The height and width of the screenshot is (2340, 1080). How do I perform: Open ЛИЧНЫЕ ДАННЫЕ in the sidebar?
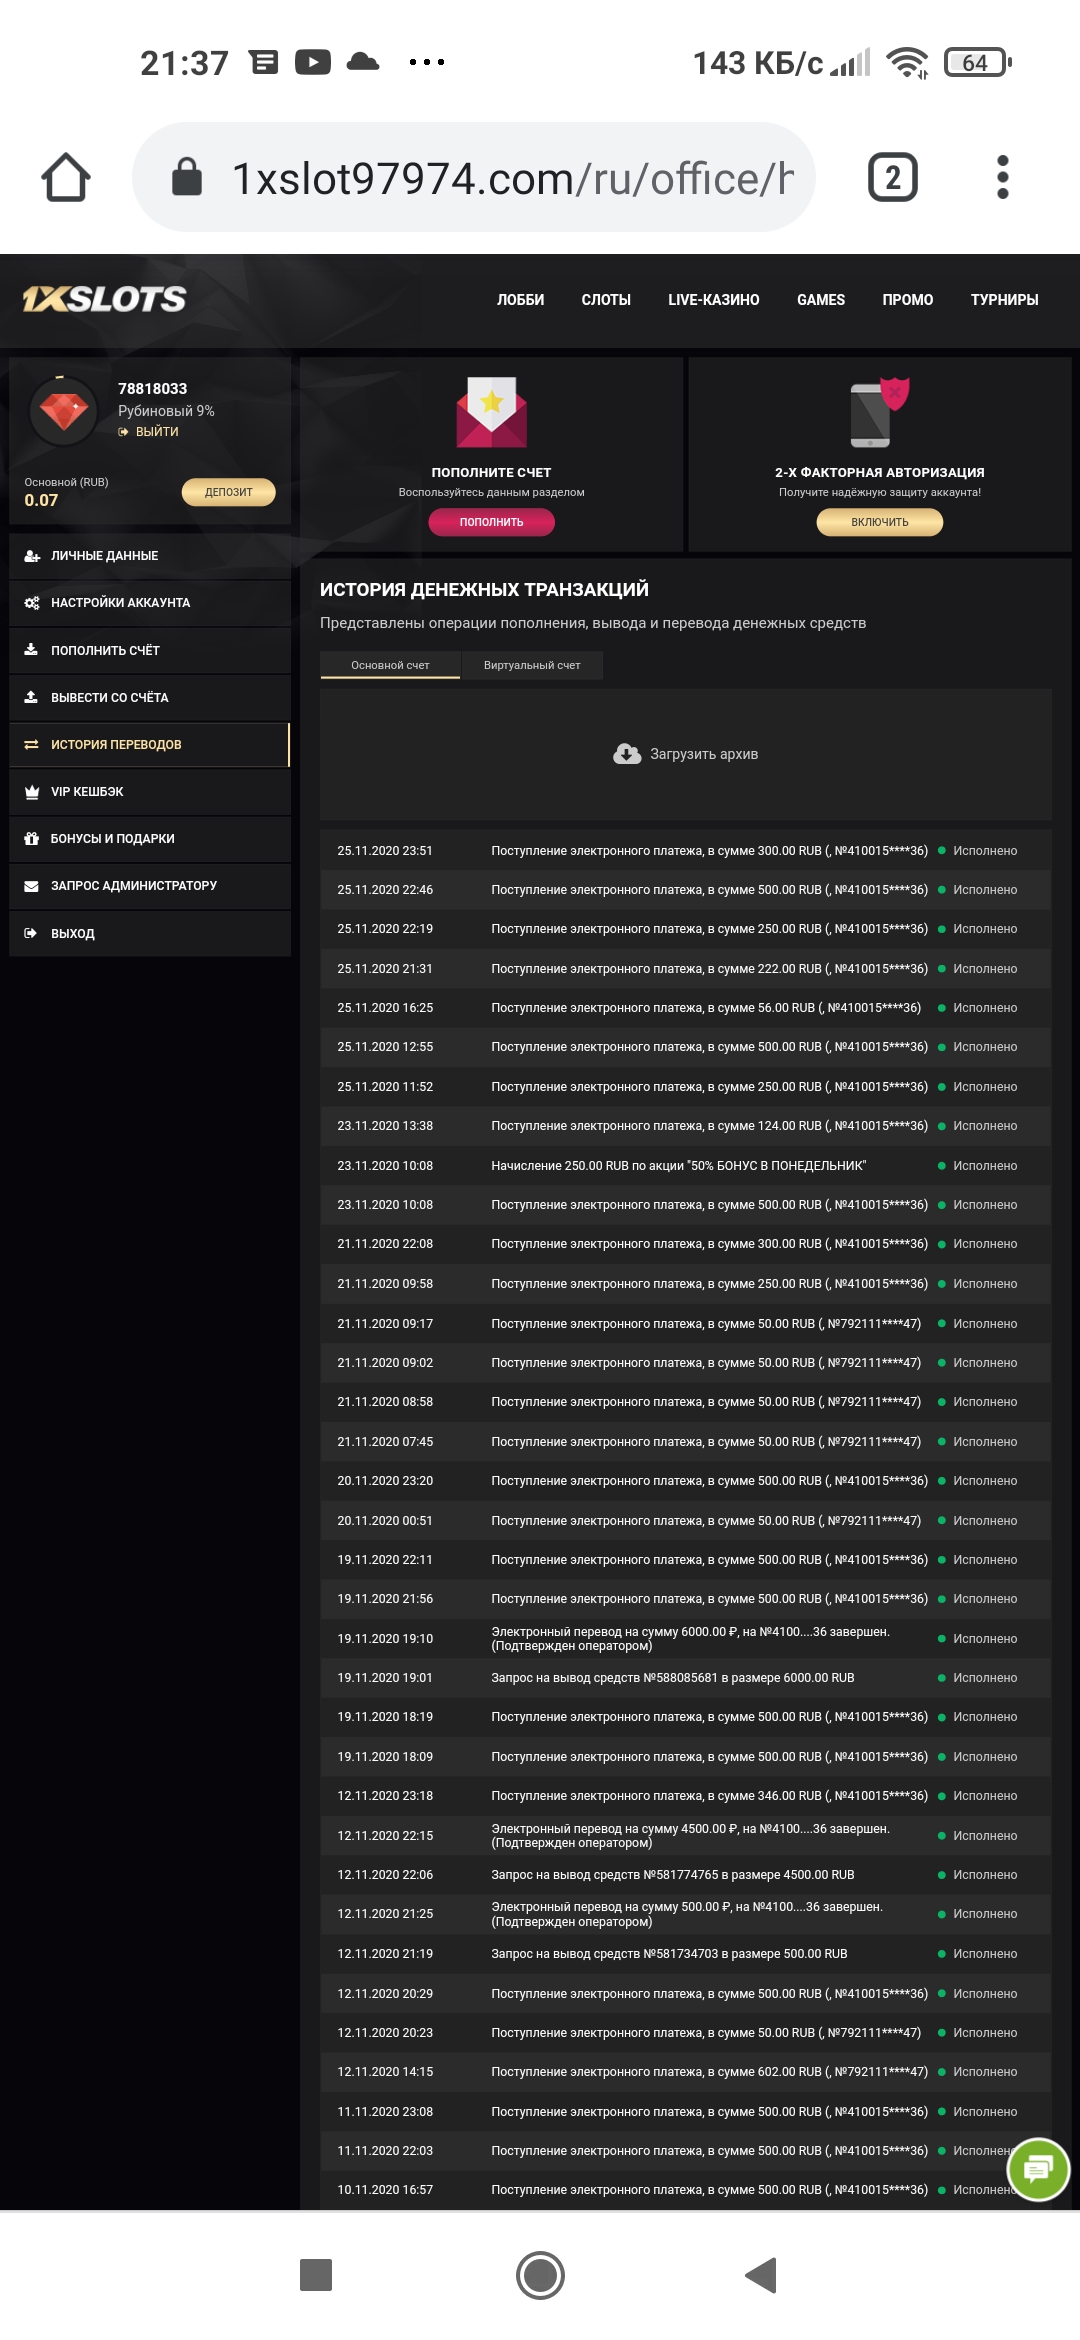[x=150, y=556]
